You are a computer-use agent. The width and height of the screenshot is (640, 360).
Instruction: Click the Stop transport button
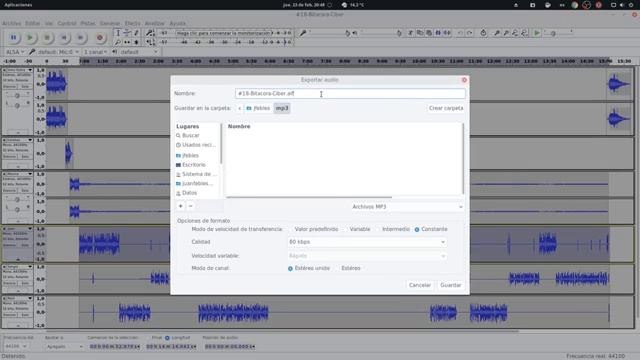tap(47, 38)
